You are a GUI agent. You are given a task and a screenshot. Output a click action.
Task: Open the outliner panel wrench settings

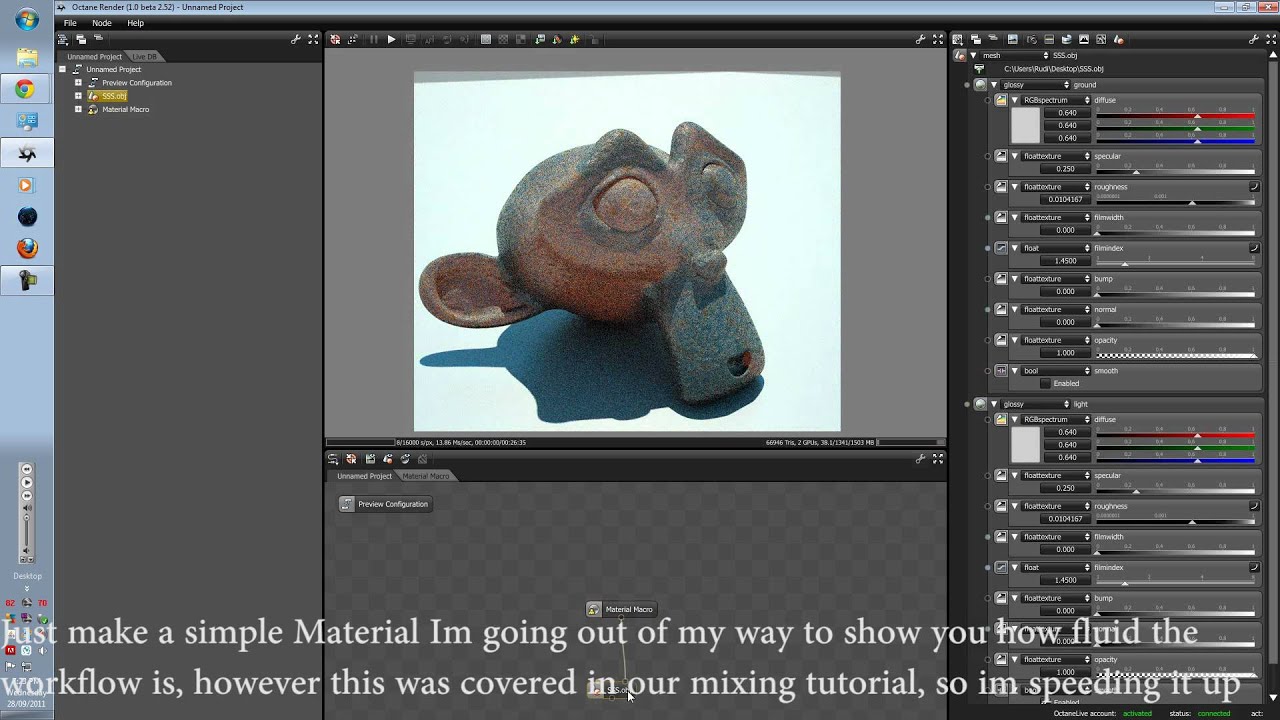click(x=296, y=39)
